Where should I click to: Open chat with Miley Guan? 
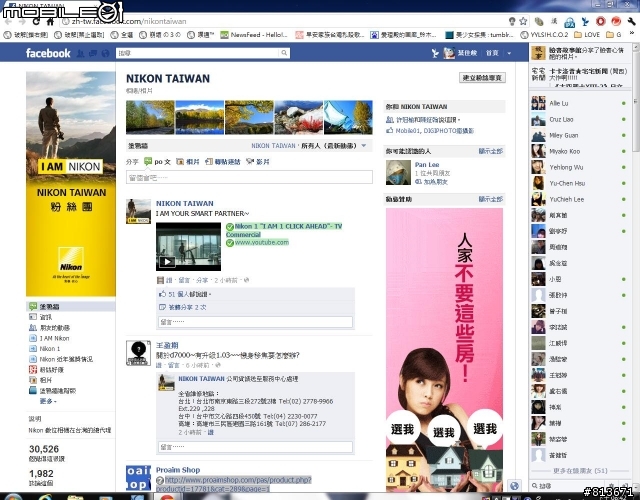tap(579, 135)
